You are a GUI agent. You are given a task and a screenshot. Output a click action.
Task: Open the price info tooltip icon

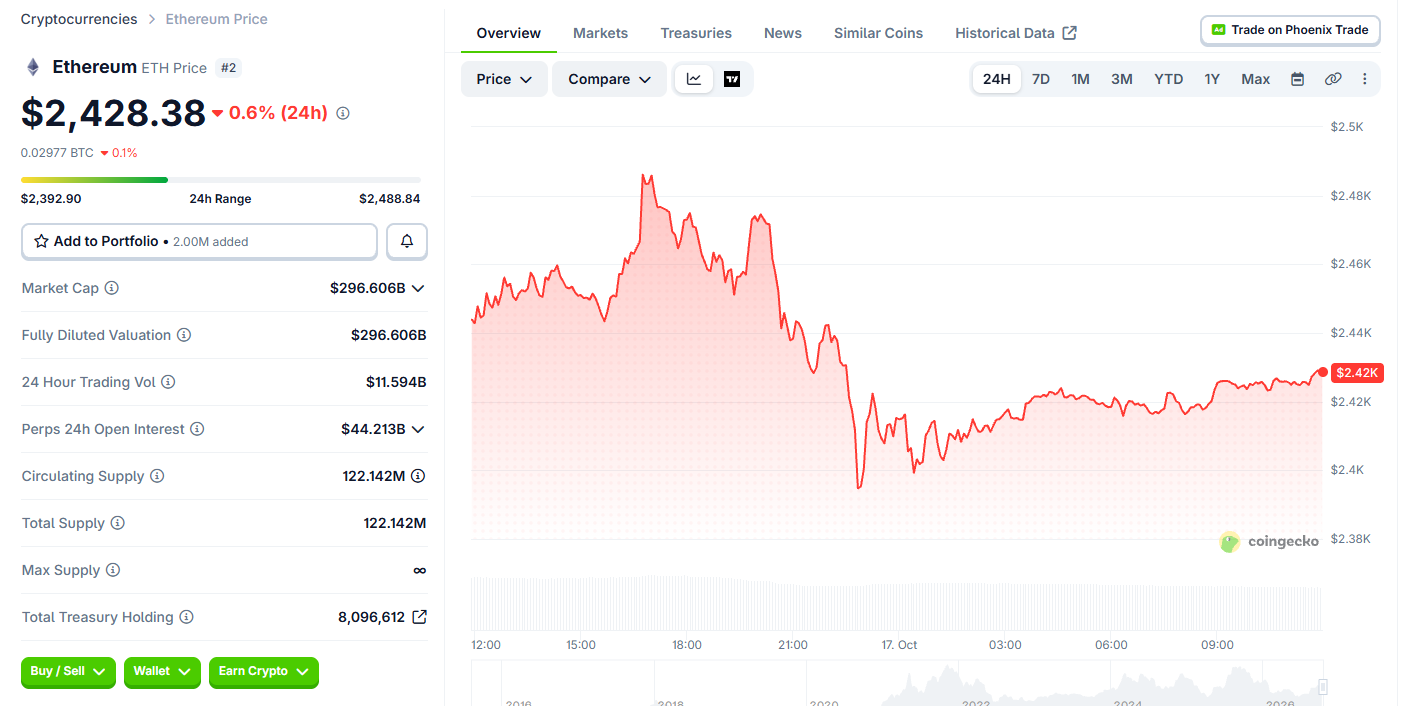343,113
